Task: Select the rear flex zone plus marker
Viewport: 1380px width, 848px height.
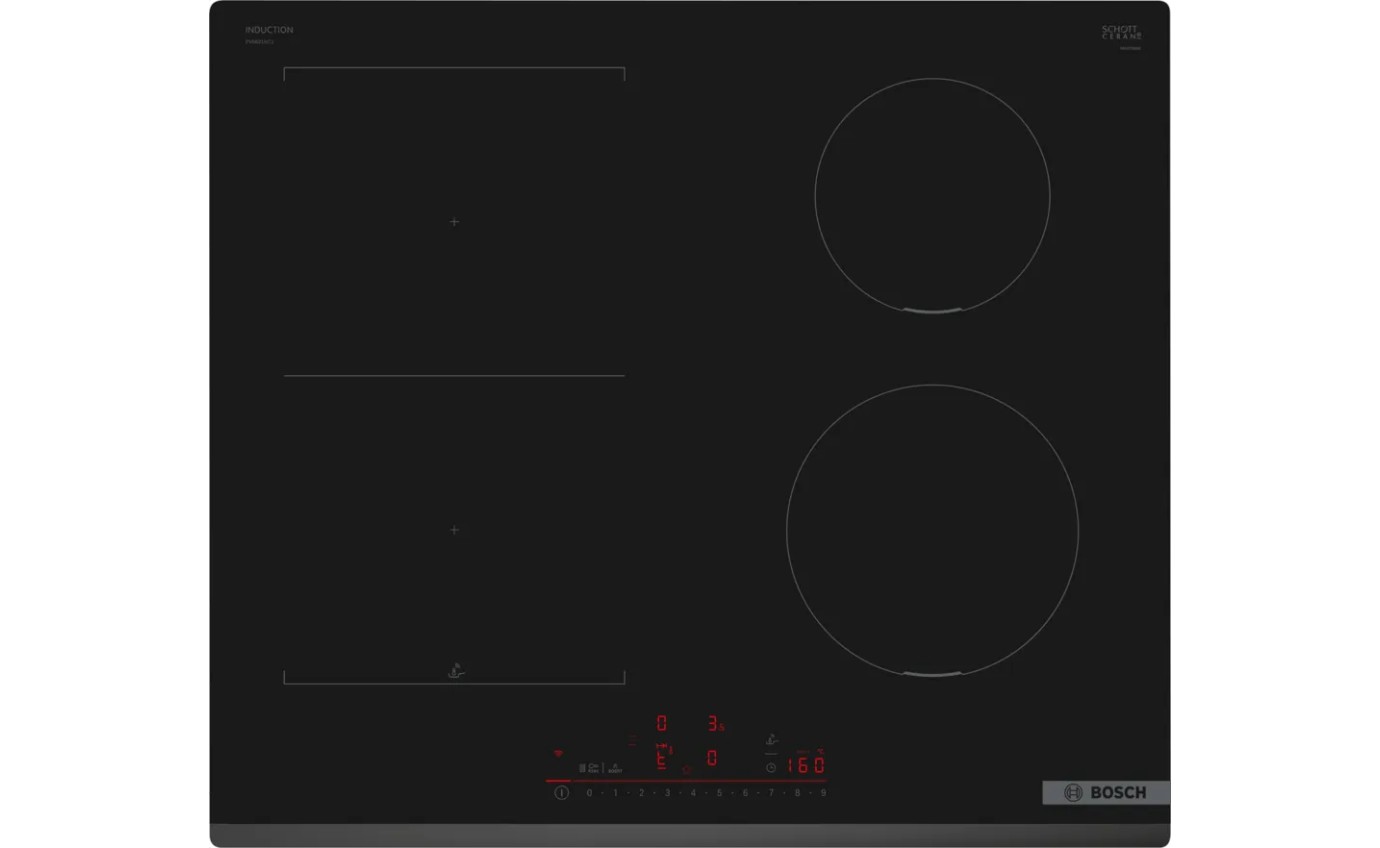Action: point(454,221)
